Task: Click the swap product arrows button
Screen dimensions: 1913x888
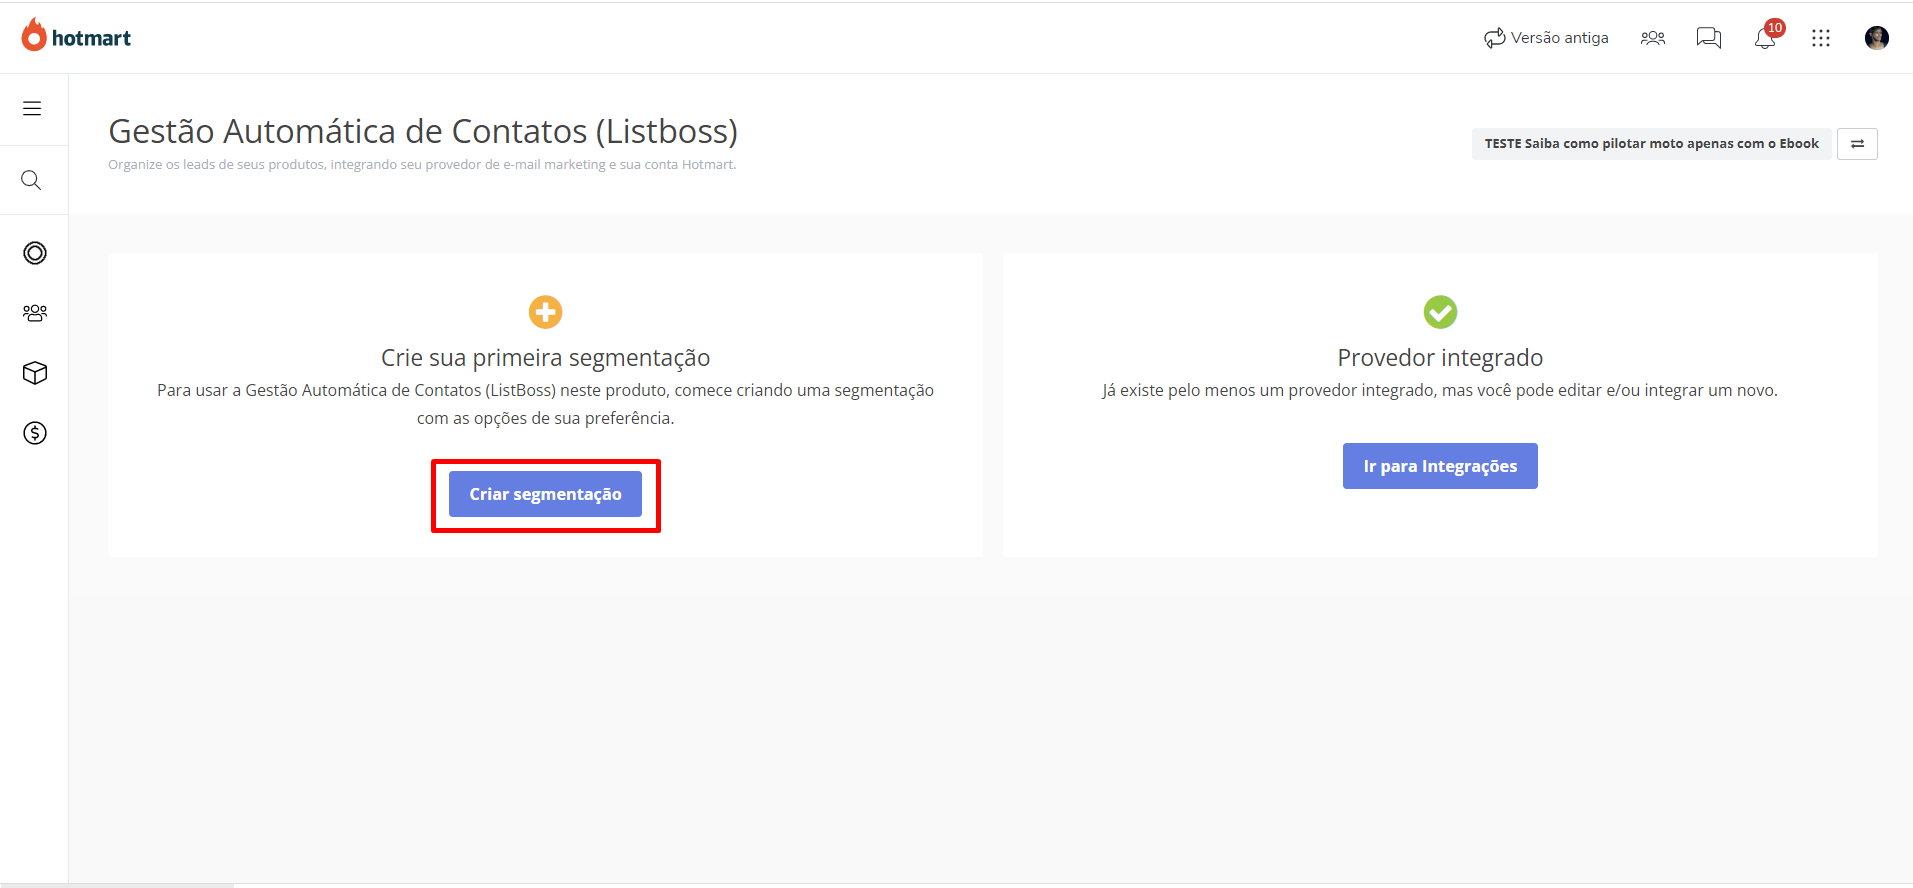Action: [1857, 144]
